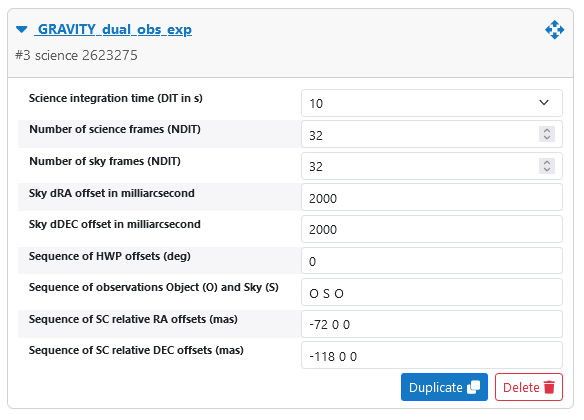Viewport: 584px width, 420px height.
Task: Duplicate this science template
Action: tap(444, 387)
